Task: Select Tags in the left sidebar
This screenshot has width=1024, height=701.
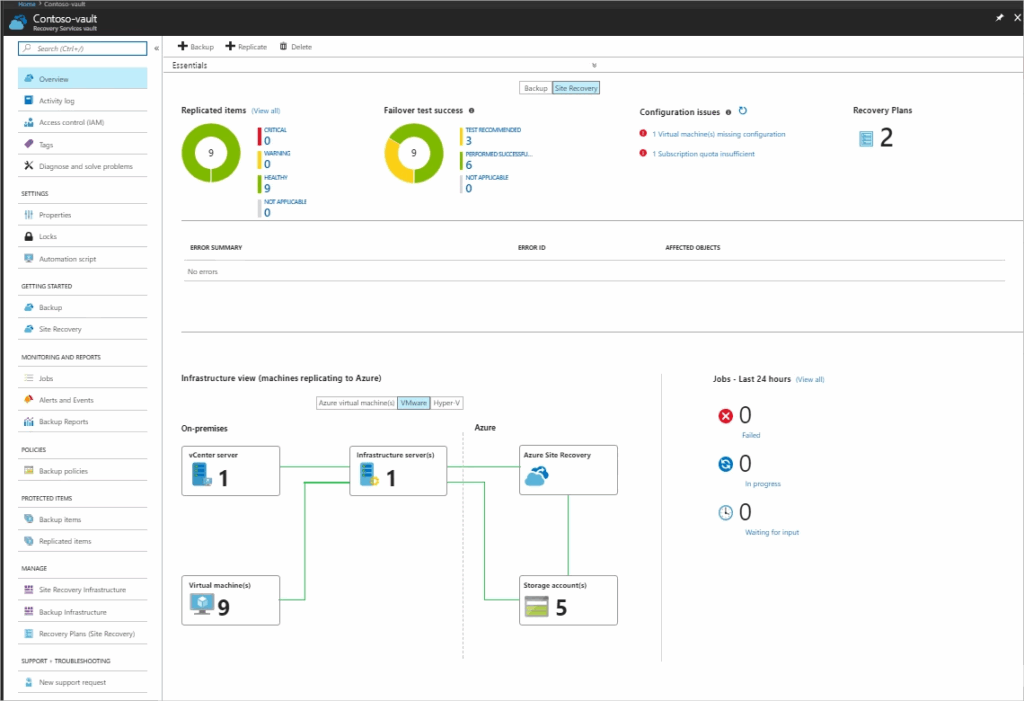Action: [x=48, y=143]
